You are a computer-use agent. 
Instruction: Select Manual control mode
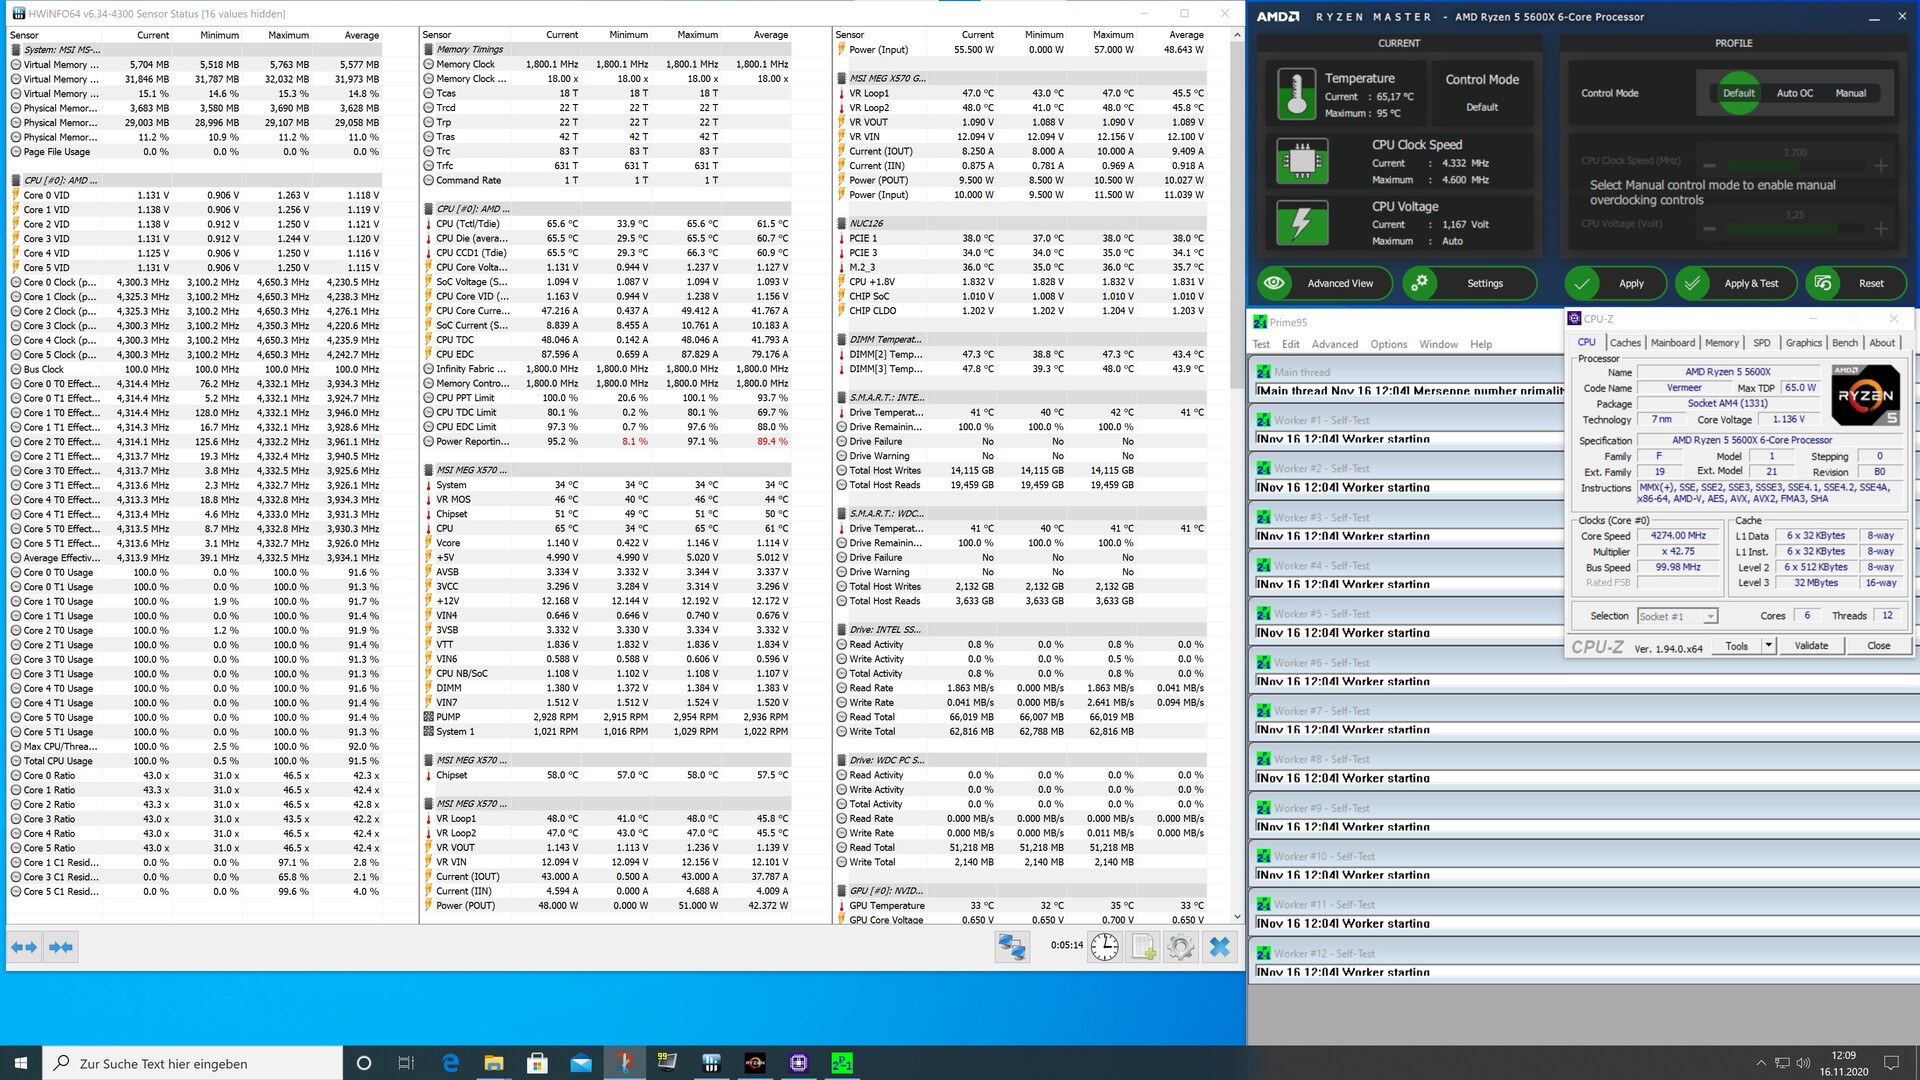click(1850, 93)
